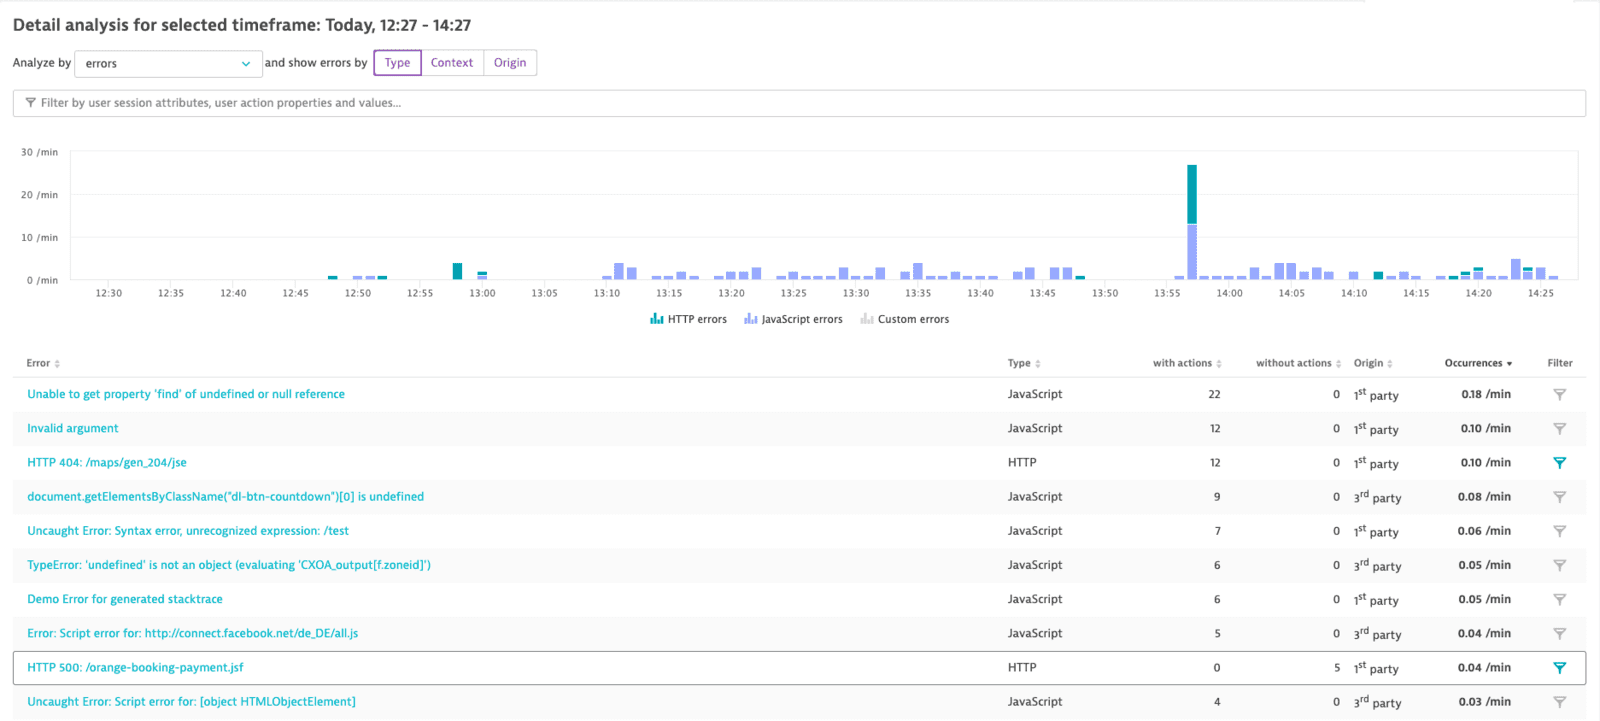Filter by 'Unable to get property find' error row
This screenshot has height=721, width=1600.
(x=1559, y=395)
